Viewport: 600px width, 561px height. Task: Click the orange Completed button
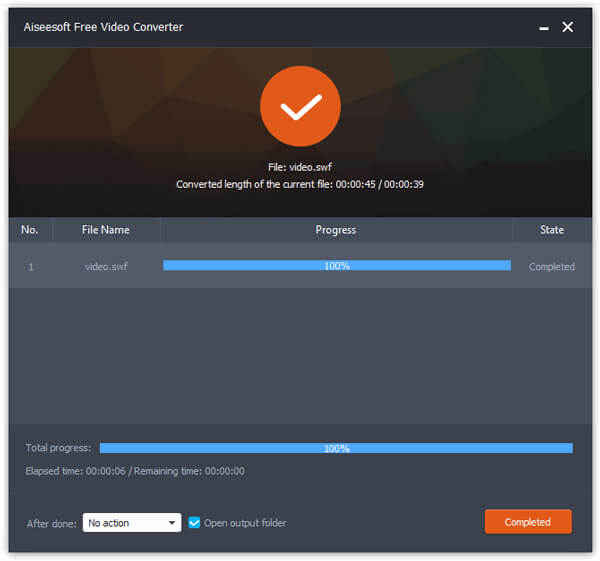pos(528,522)
